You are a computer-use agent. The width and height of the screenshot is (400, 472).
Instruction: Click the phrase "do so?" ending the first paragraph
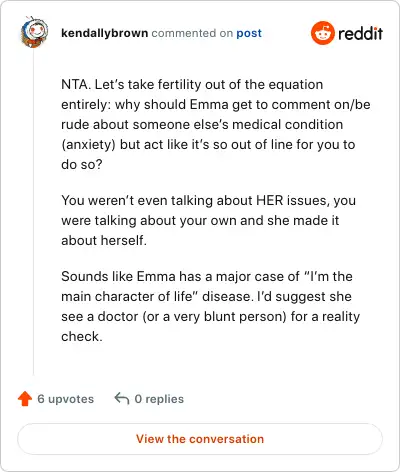[x=82, y=164]
